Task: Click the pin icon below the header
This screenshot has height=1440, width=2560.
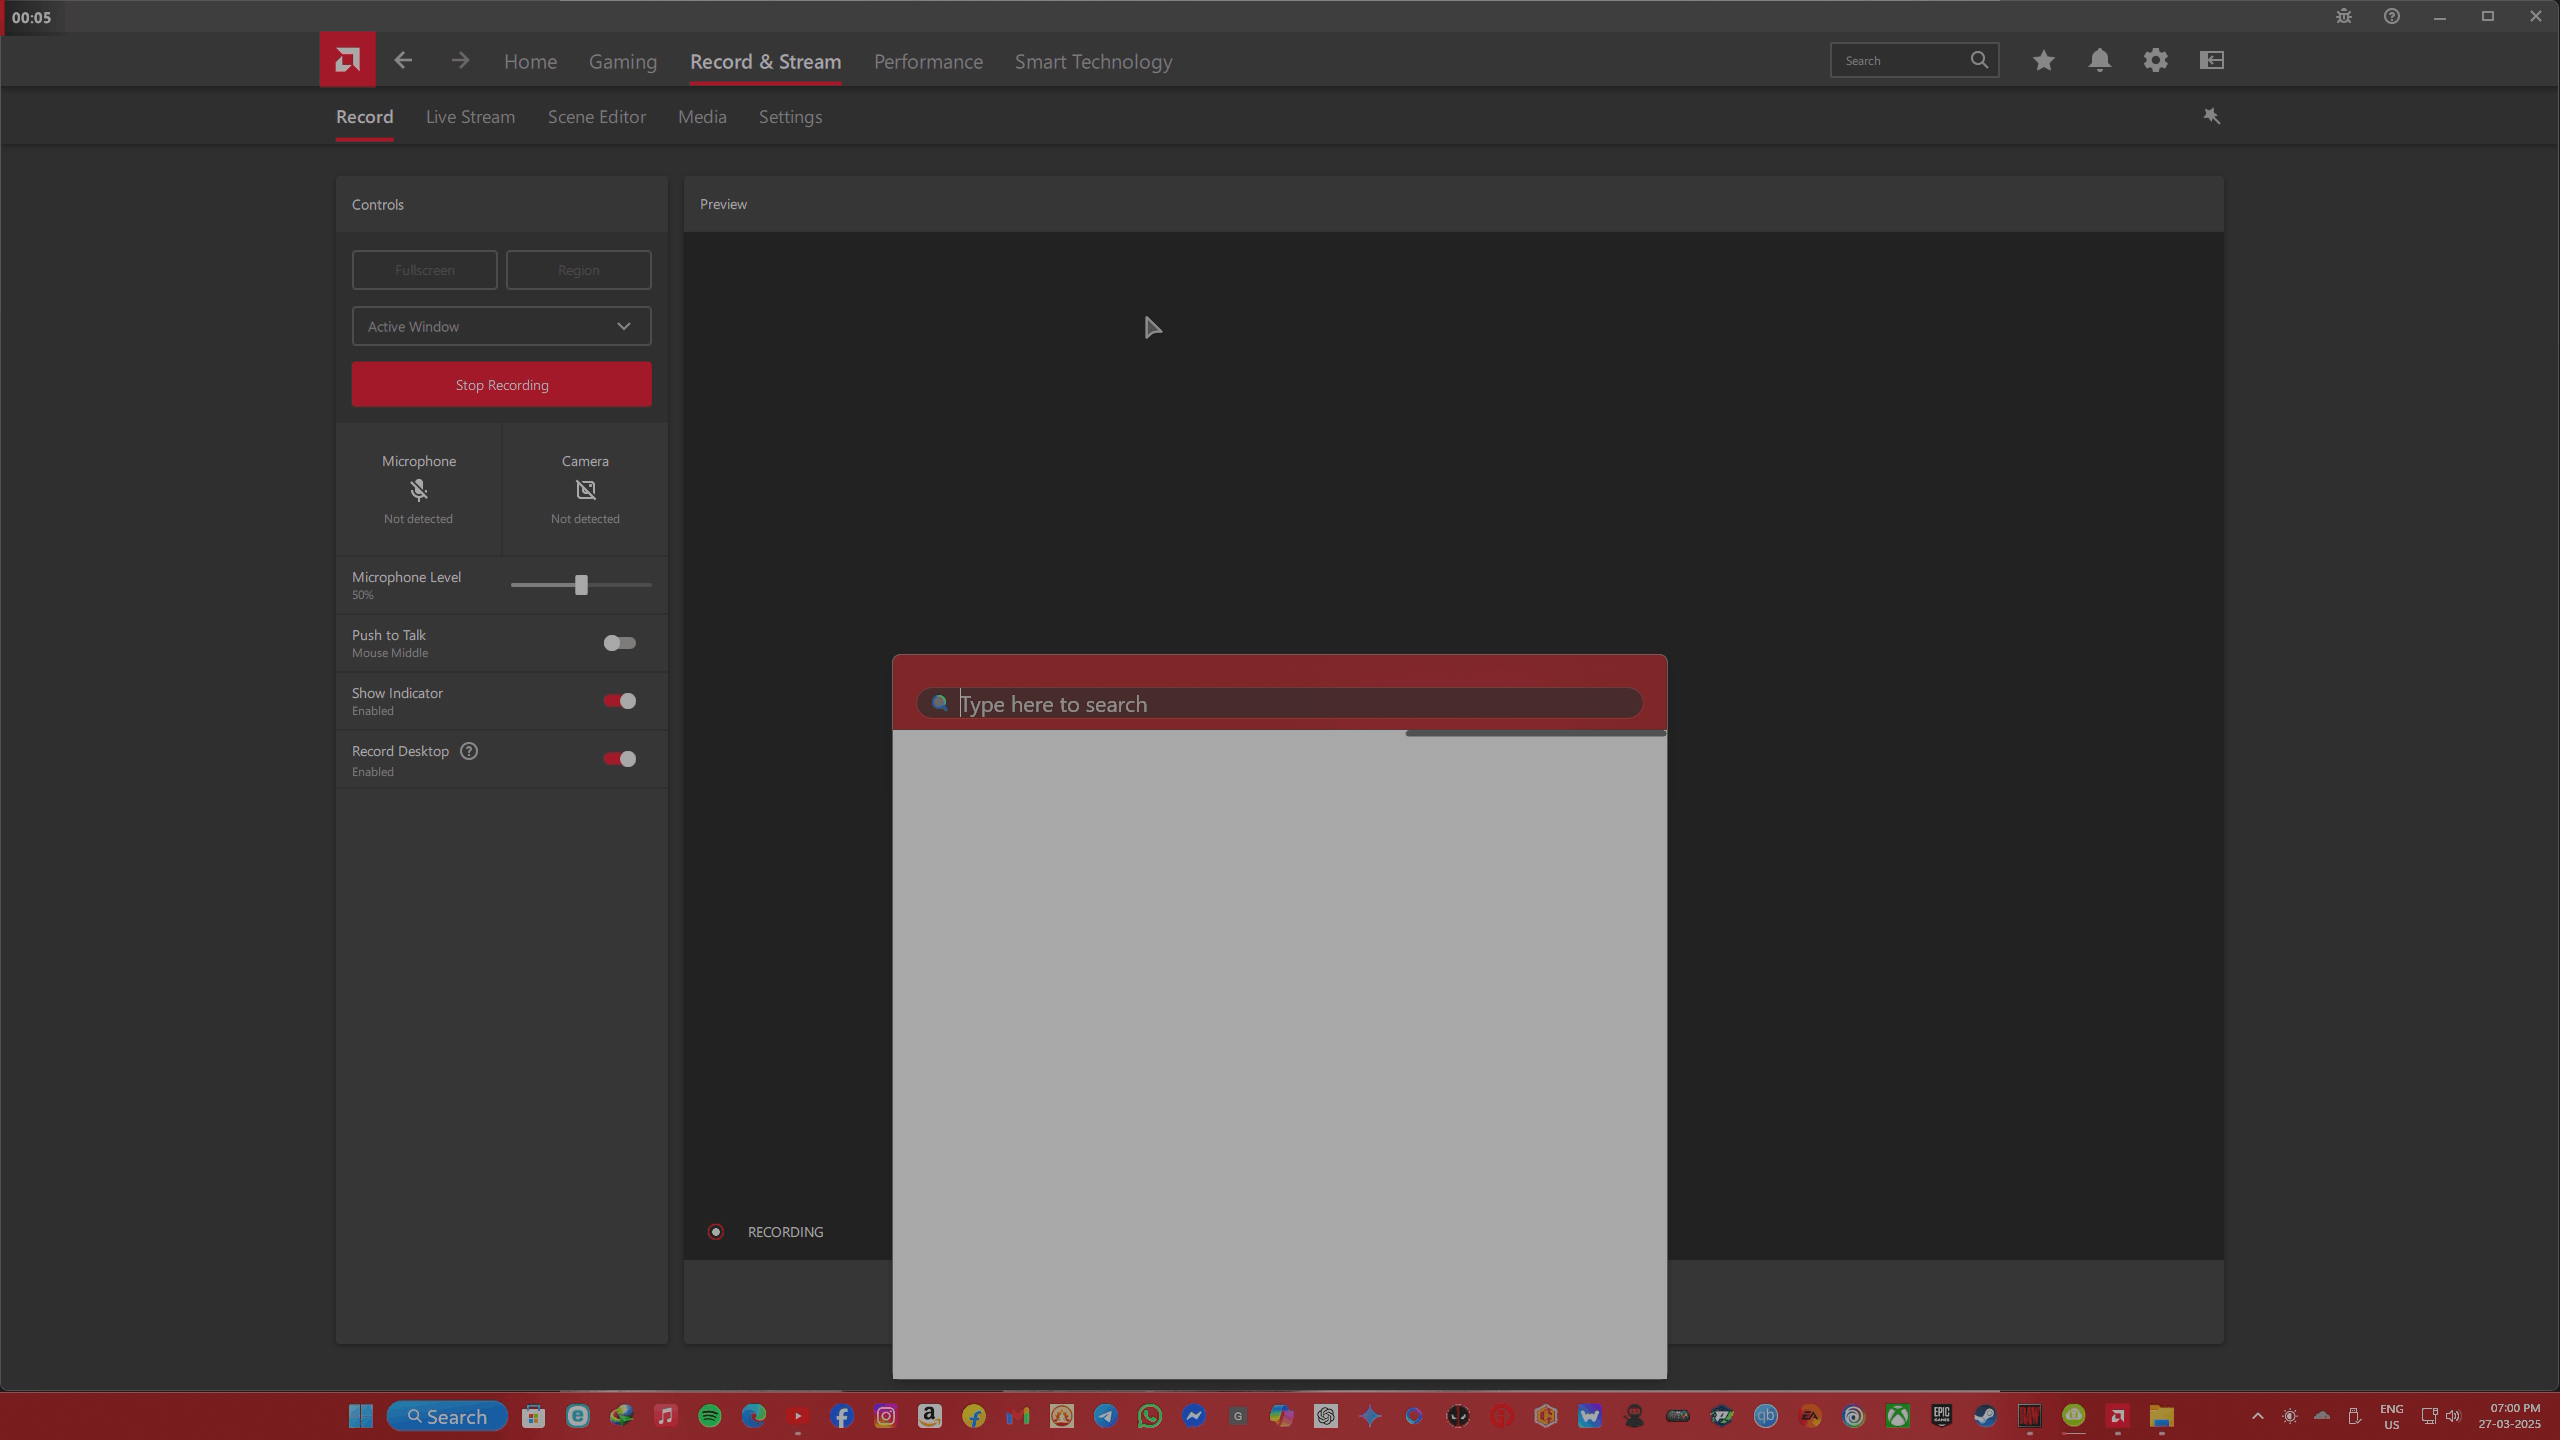Action: (x=2211, y=116)
